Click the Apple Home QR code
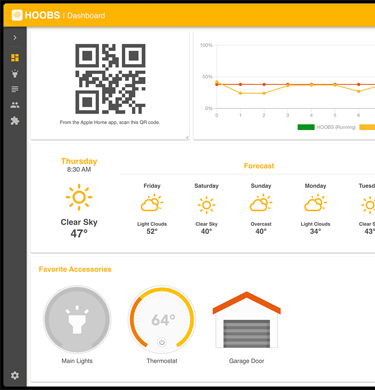Screen dimensions: 375x390 [x=110, y=79]
